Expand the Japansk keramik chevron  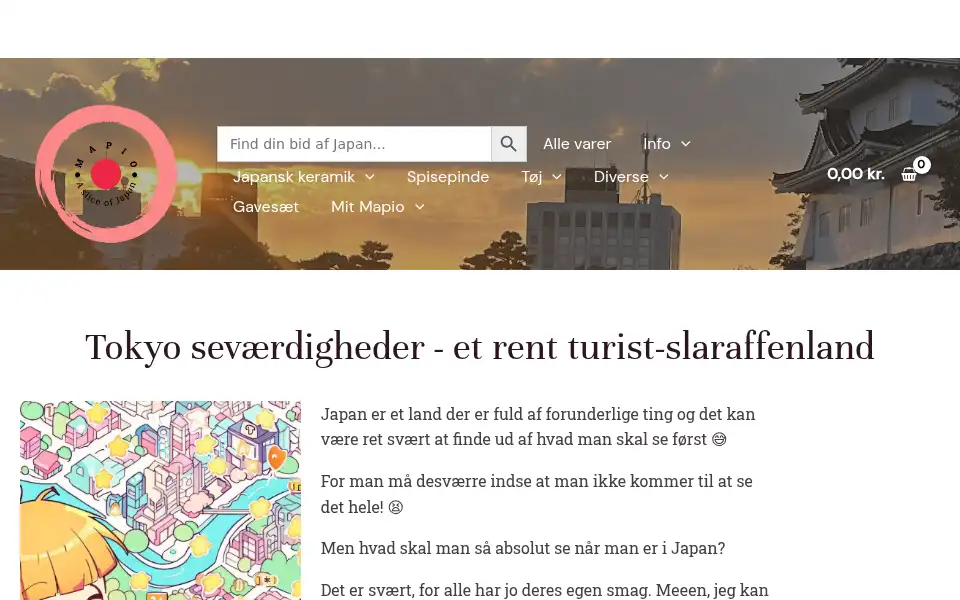(x=370, y=177)
